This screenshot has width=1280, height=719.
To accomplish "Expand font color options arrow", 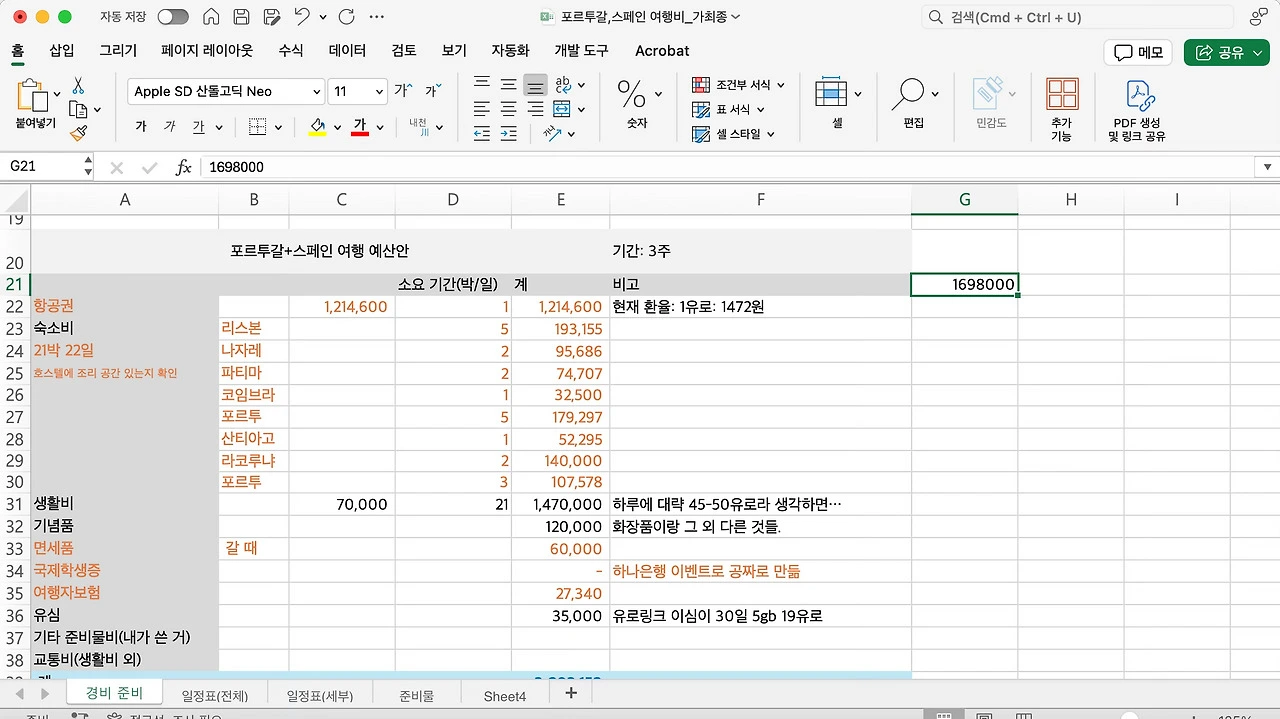I will pyautogui.click(x=381, y=128).
